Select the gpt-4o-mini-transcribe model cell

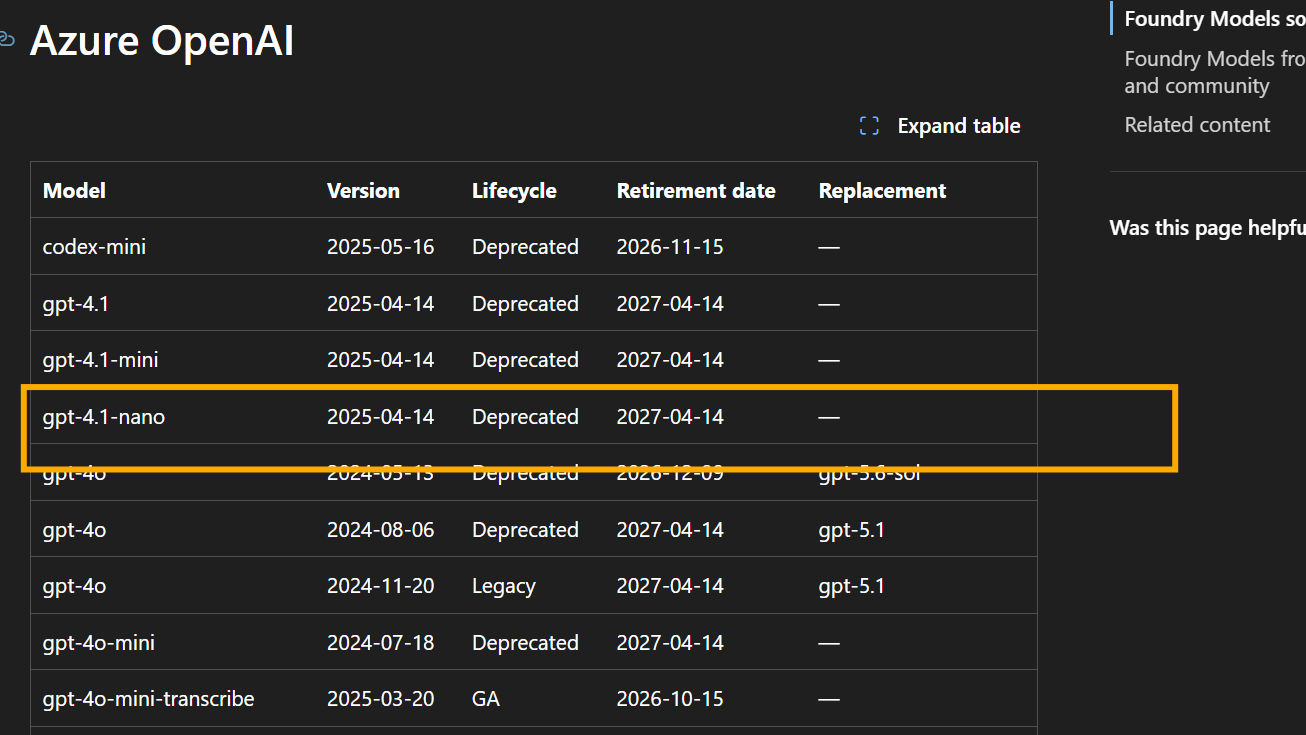click(x=148, y=698)
